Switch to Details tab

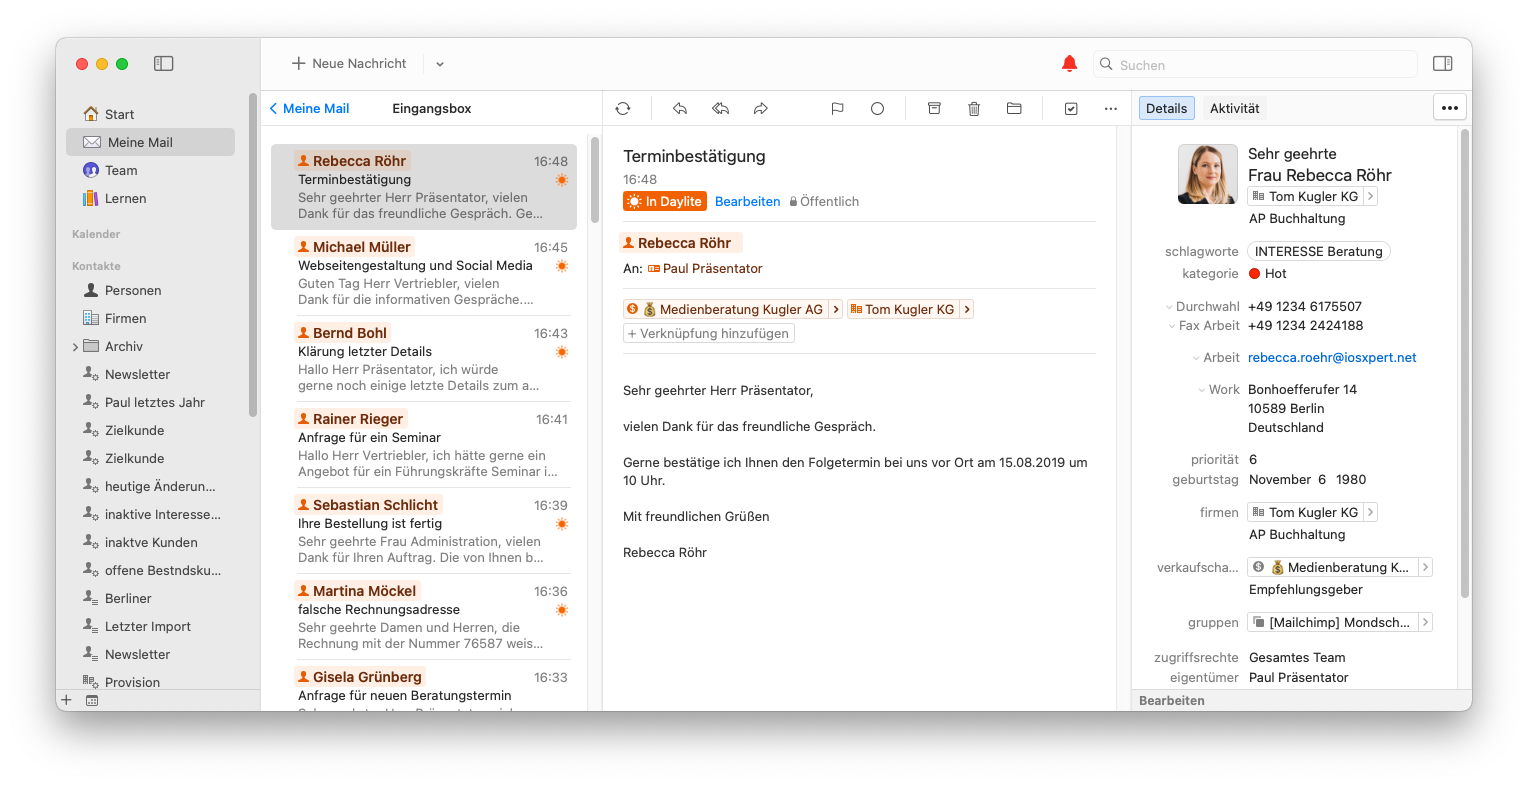1166,108
